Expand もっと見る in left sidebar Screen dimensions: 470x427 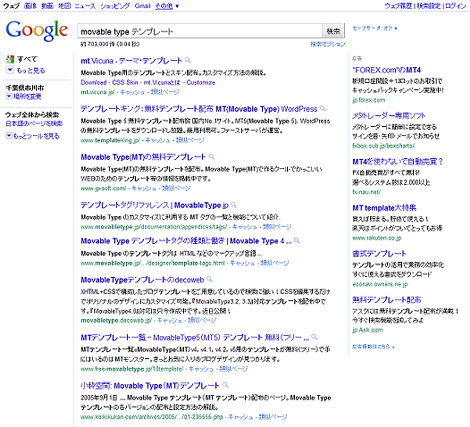10,70
